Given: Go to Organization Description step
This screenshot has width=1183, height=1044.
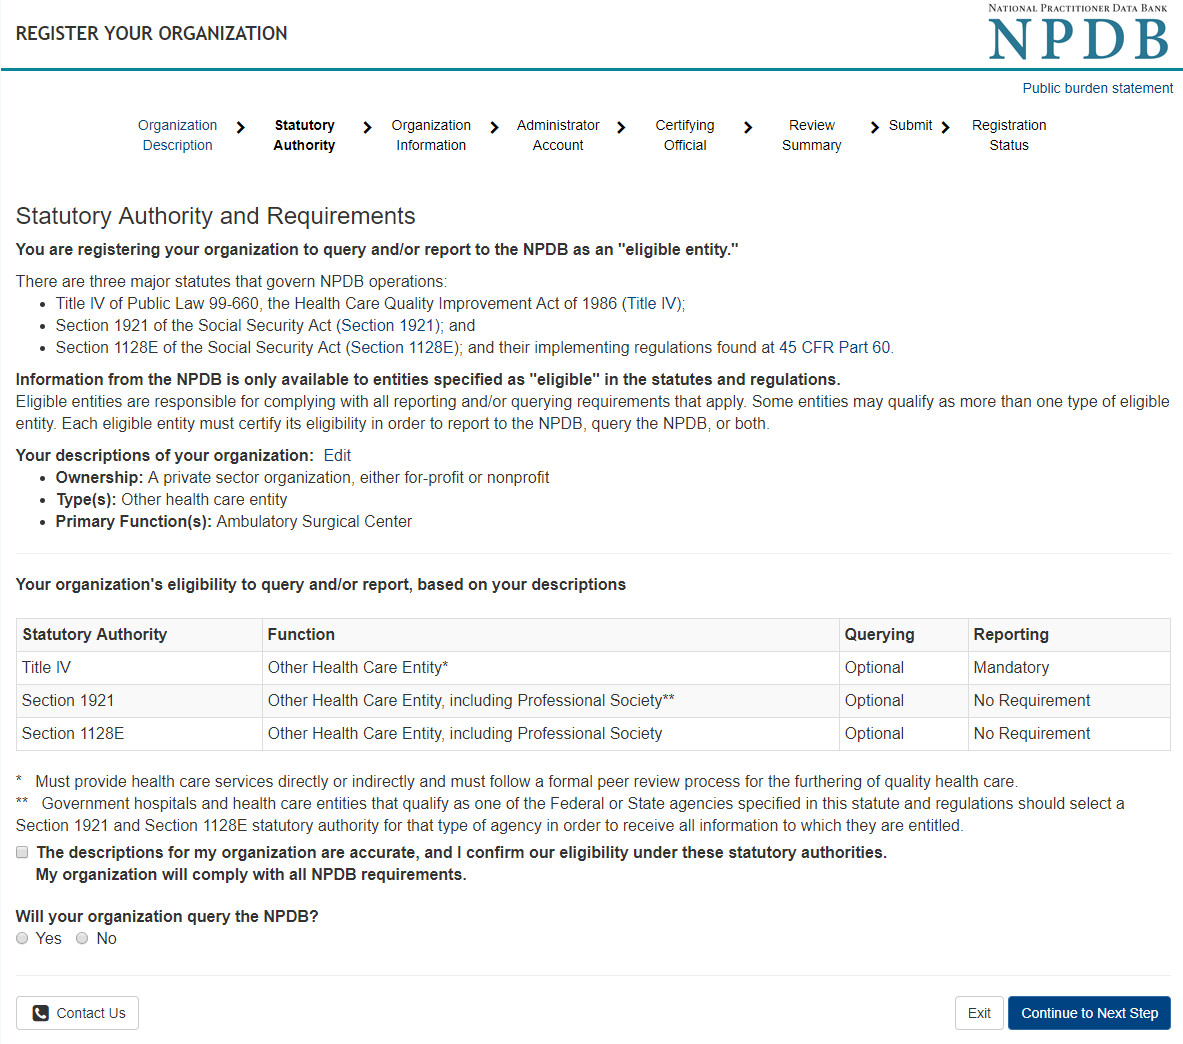Looking at the screenshot, I should pyautogui.click(x=177, y=135).
